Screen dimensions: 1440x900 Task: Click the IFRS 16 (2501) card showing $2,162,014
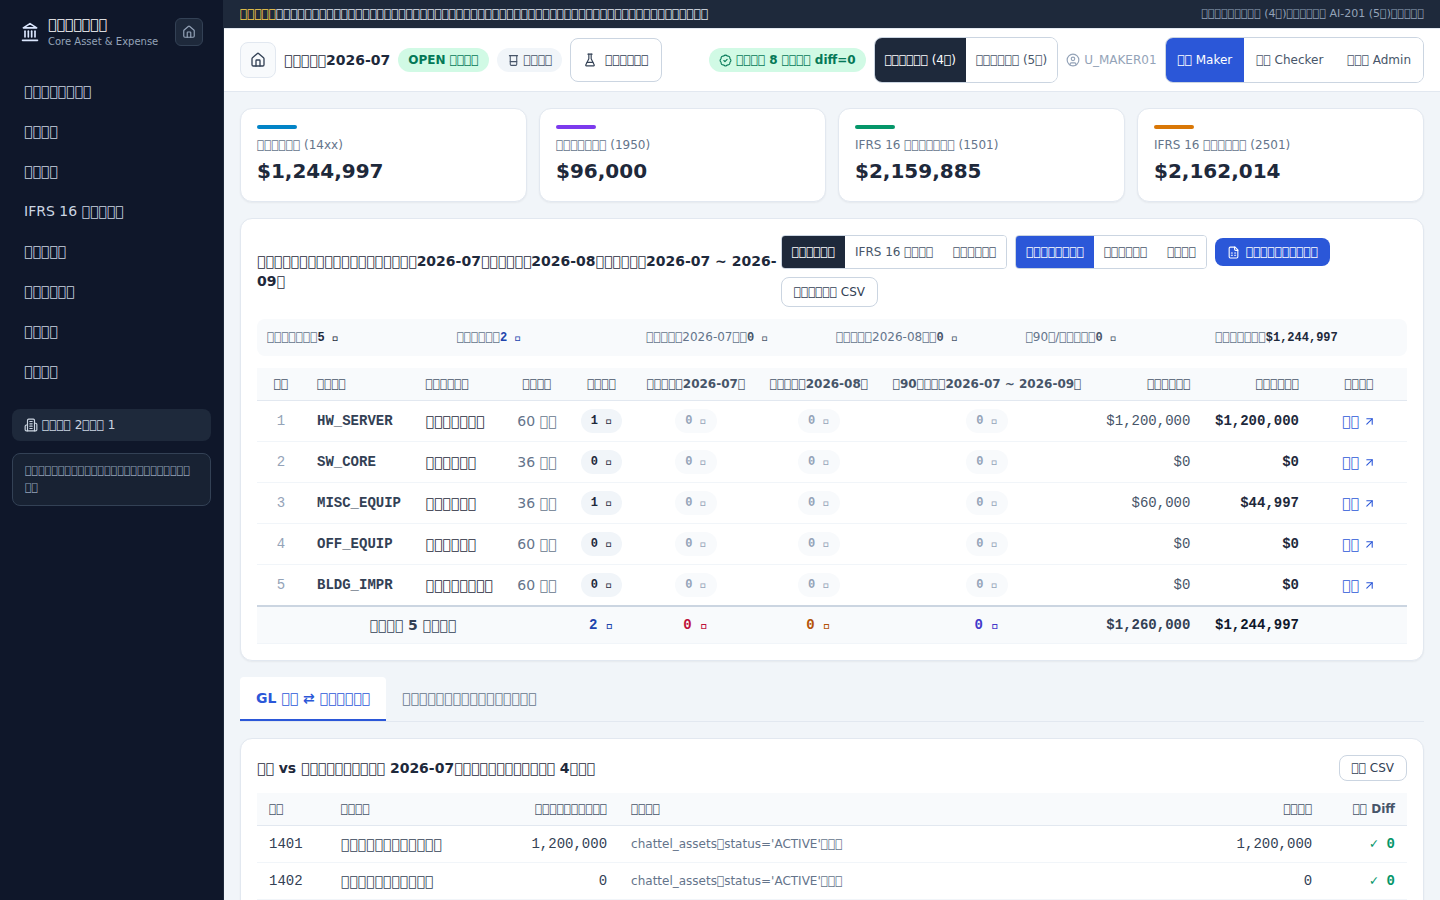click(1280, 155)
